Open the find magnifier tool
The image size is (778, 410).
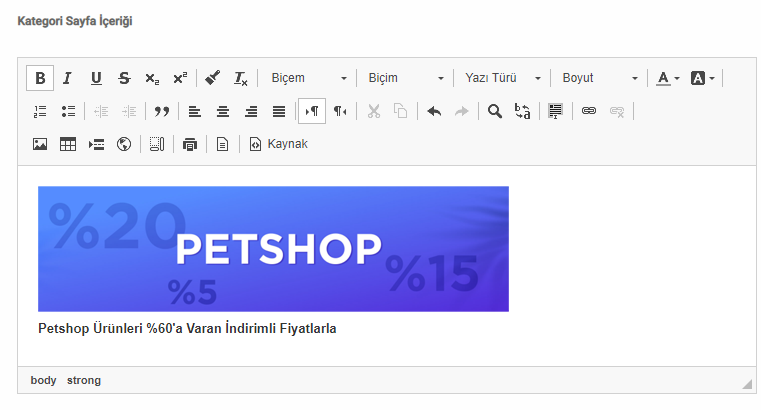tap(494, 111)
